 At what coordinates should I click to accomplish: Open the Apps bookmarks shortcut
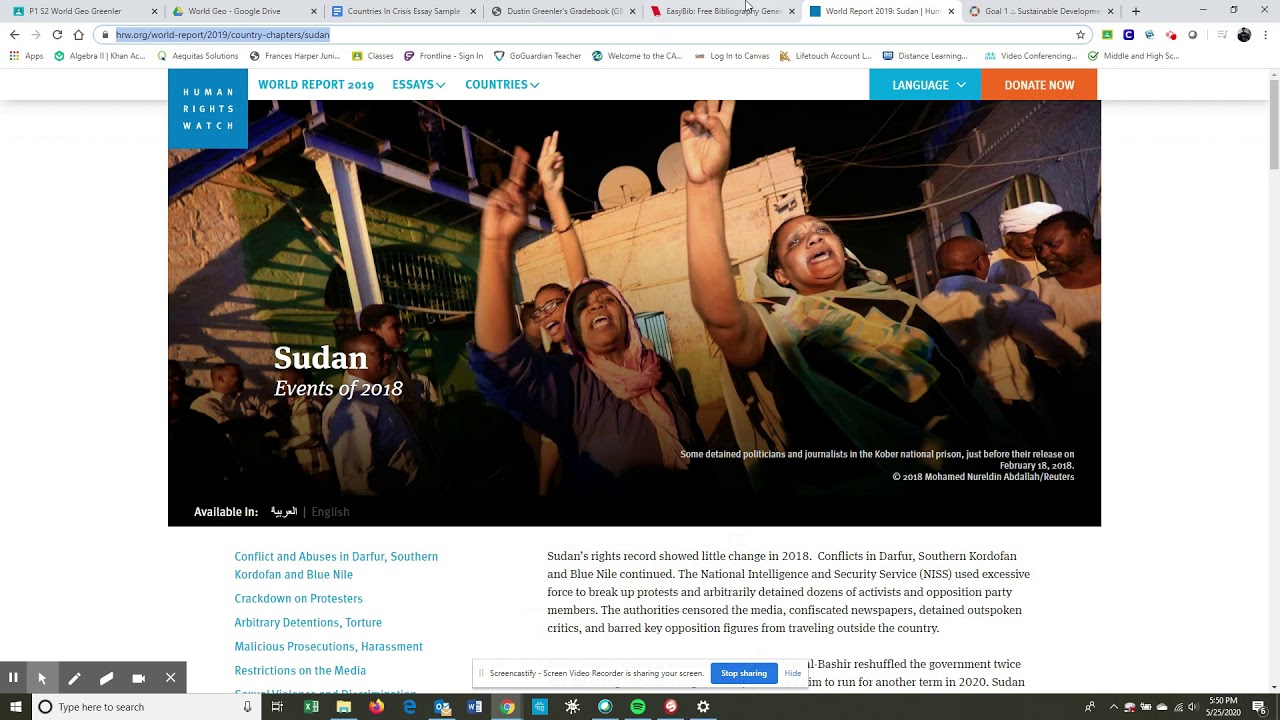[x=27, y=56]
